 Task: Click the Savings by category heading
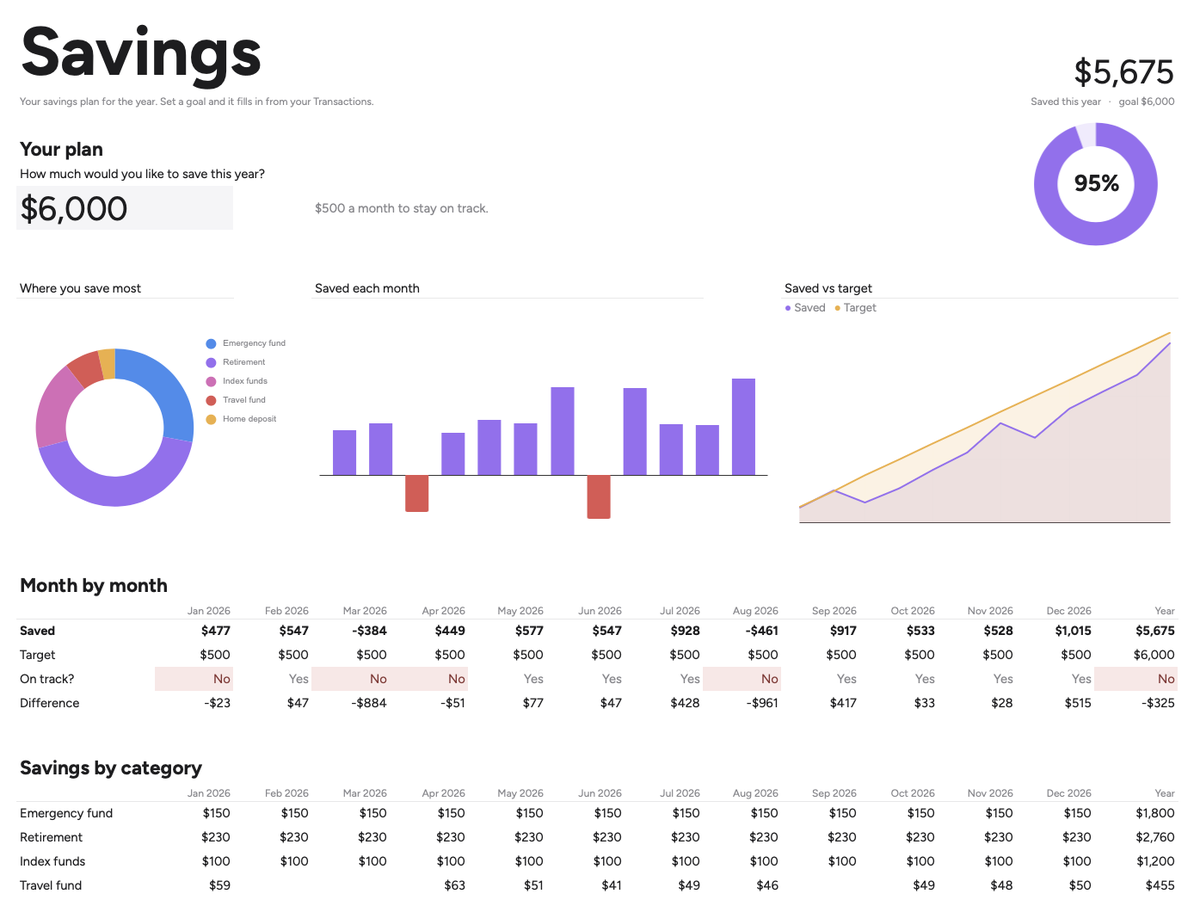coord(111,768)
